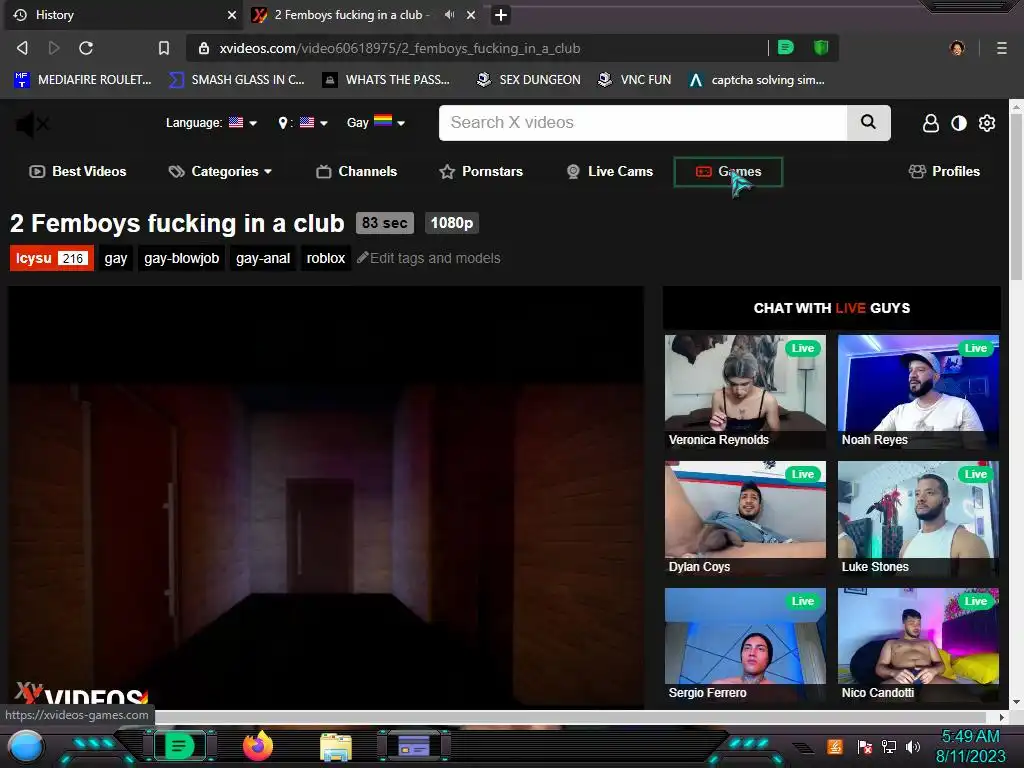Open the browser profile avatar
Image resolution: width=1024 pixels, height=768 pixels.
coord(957,48)
